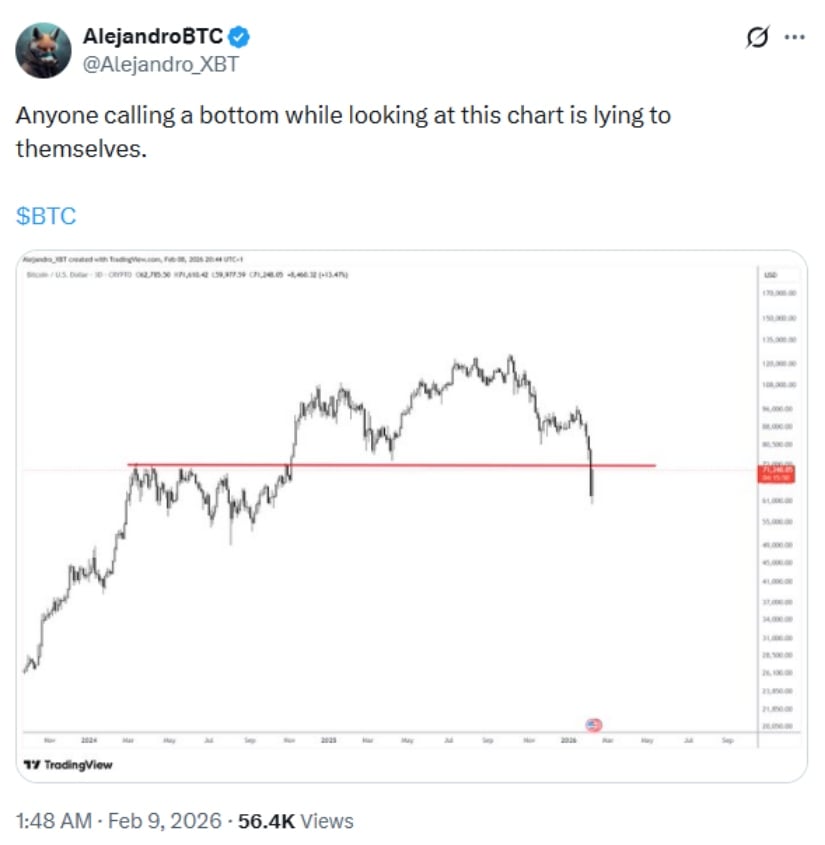The width and height of the screenshot is (825, 845).
Task: Click the USD currency label atop the price axis
Action: click(x=771, y=273)
